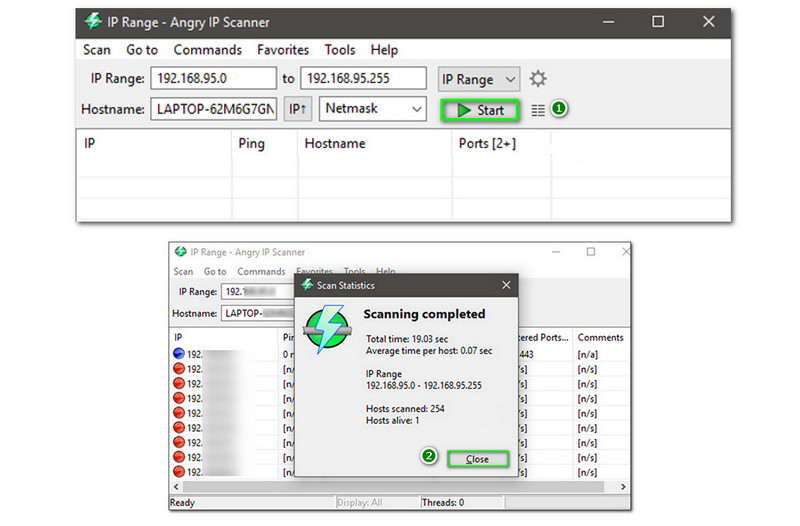Screen dimensions: 800x526
Task: Click the ending IP field 192.168.95.255
Action: click(364, 79)
